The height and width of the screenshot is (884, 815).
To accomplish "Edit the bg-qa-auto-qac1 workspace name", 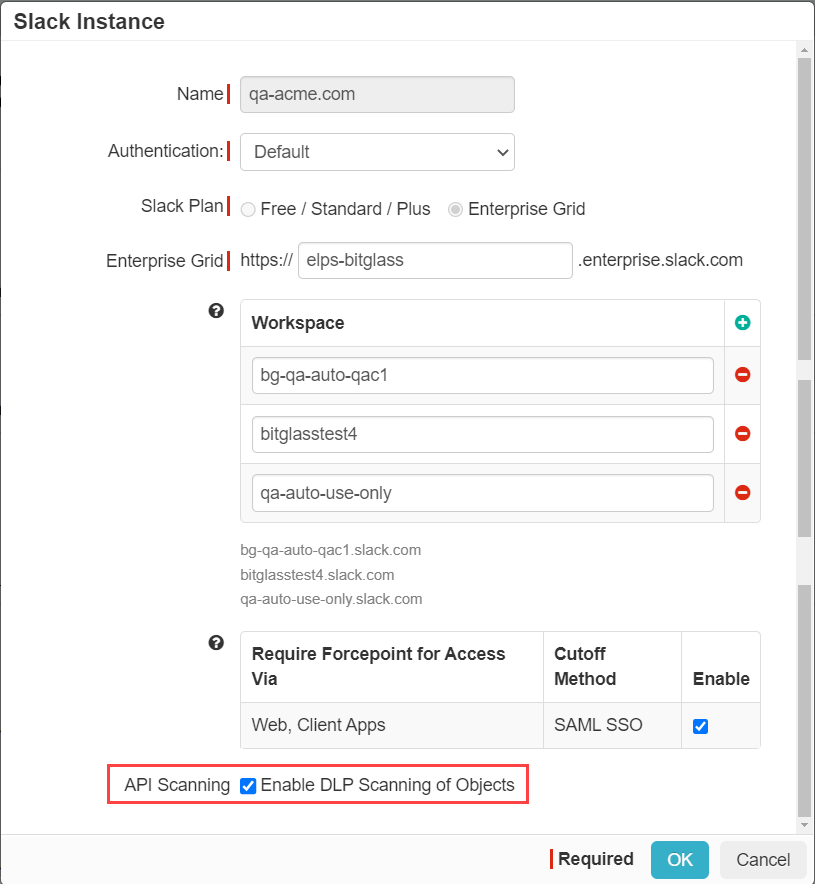I will [482, 374].
